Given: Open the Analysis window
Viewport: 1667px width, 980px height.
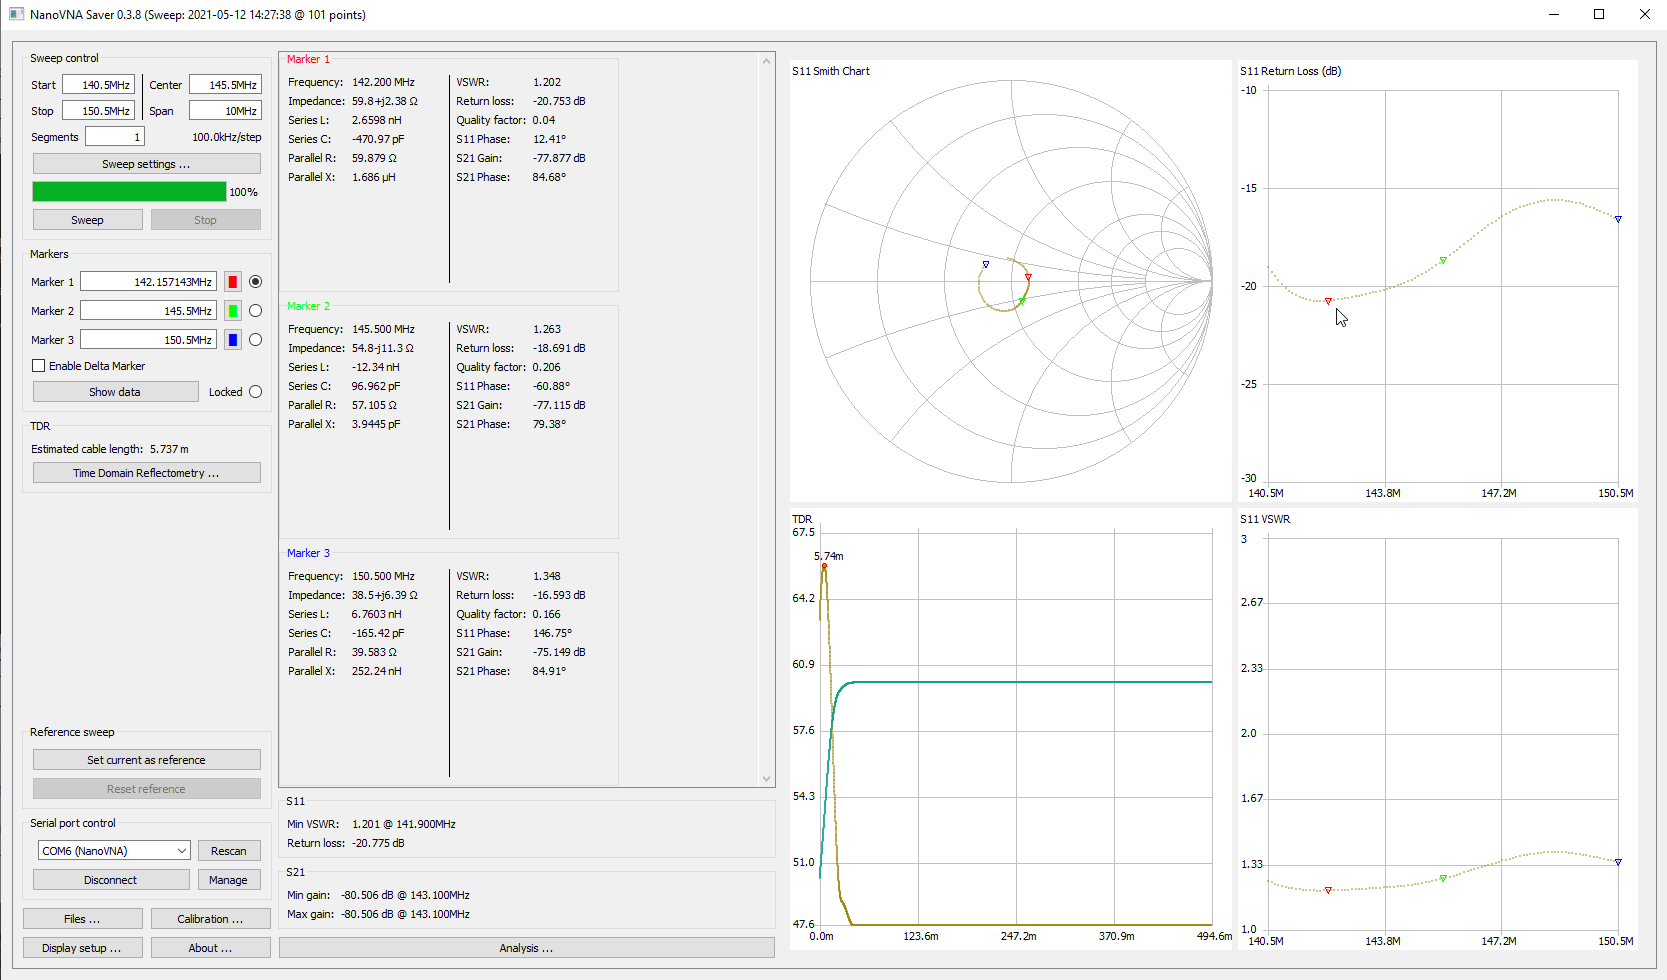Looking at the screenshot, I should point(527,948).
